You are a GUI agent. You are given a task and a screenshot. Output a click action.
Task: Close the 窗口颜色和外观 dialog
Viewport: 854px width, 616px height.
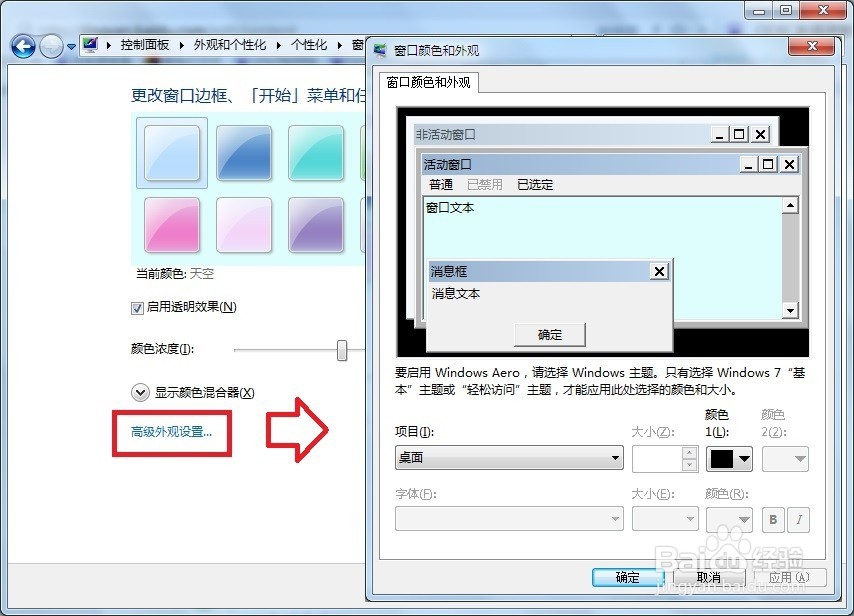pos(812,46)
